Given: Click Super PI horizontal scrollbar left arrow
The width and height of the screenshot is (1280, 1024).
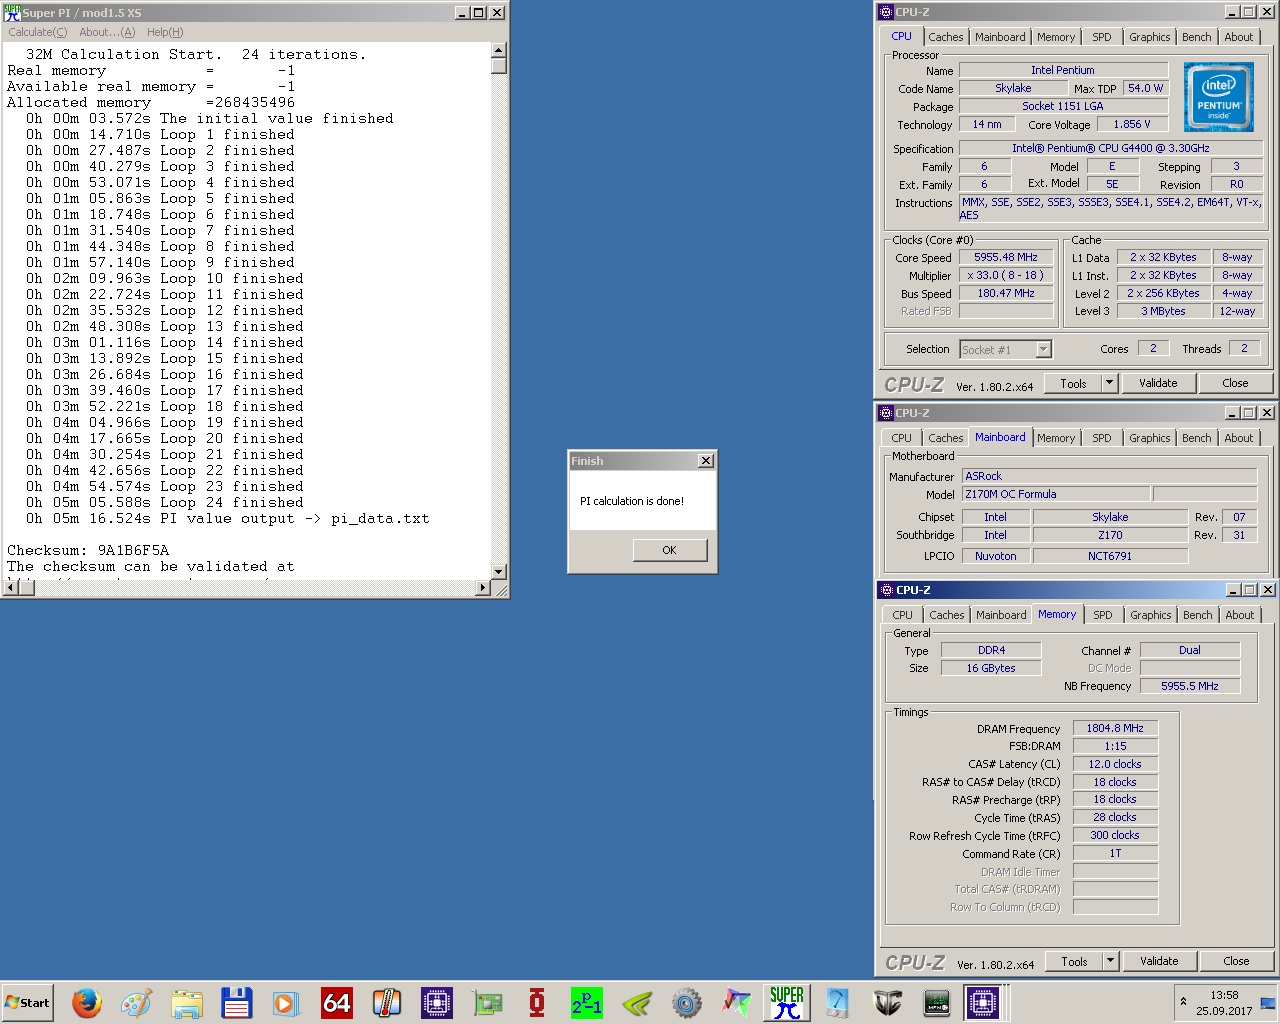Looking at the screenshot, I should pos(11,588).
